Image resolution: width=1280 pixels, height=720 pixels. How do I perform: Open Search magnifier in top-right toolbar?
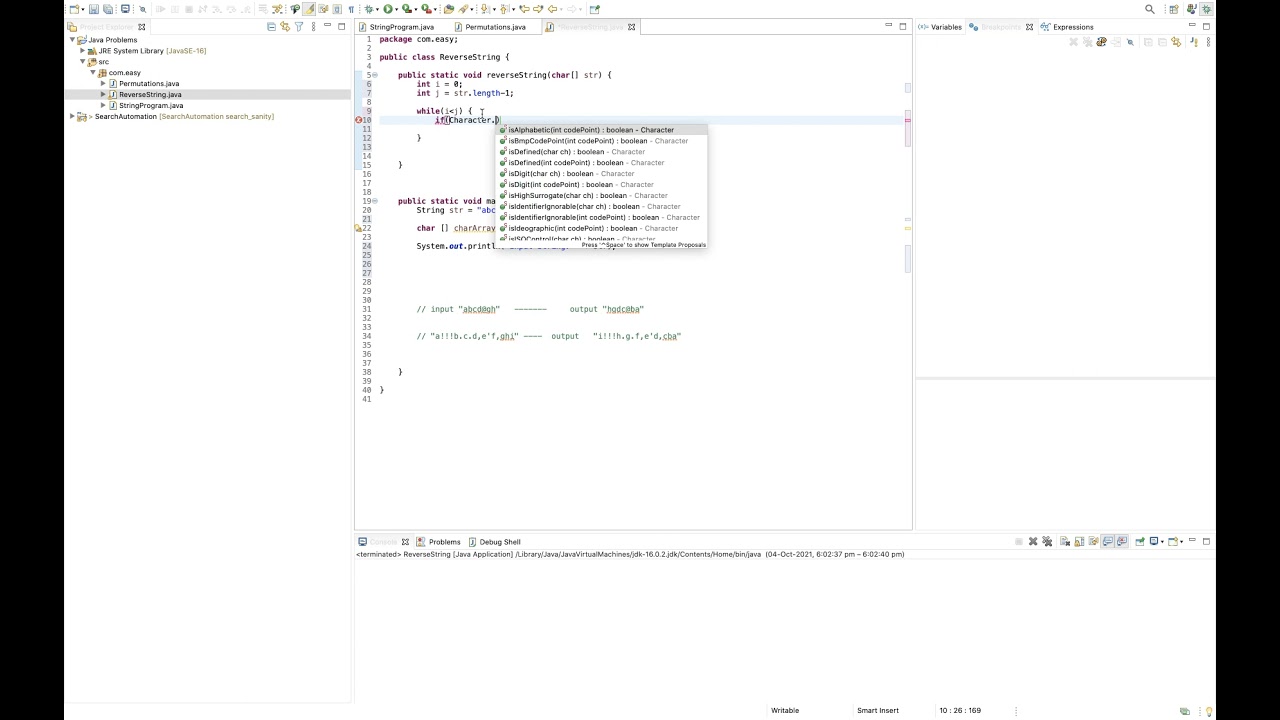pyautogui.click(x=1150, y=9)
